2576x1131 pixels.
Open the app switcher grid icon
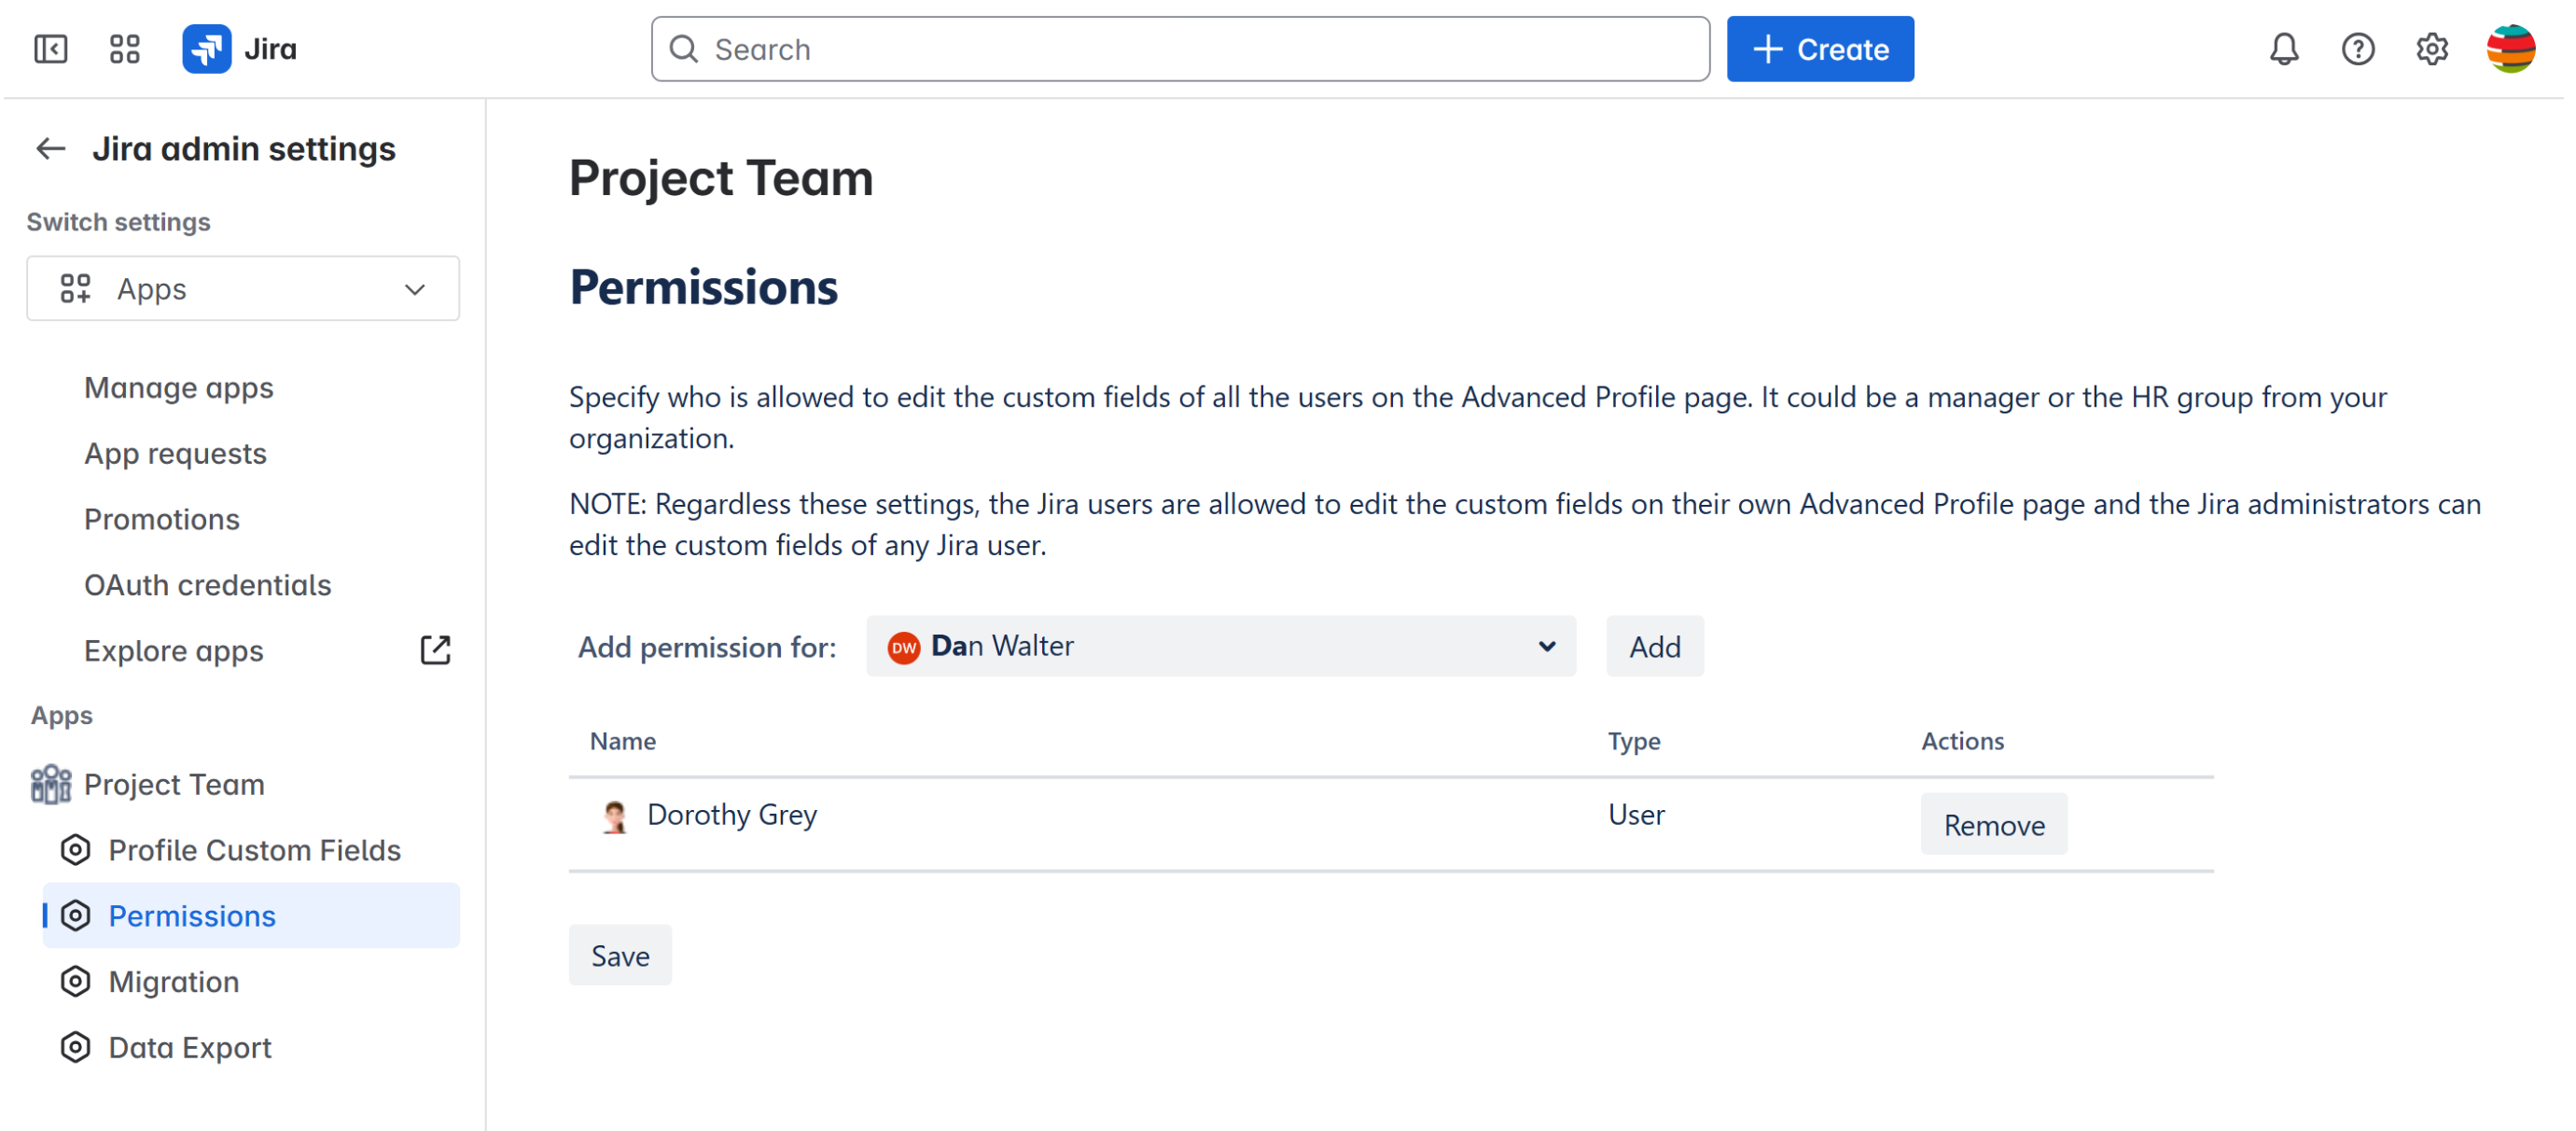pyautogui.click(x=124, y=49)
